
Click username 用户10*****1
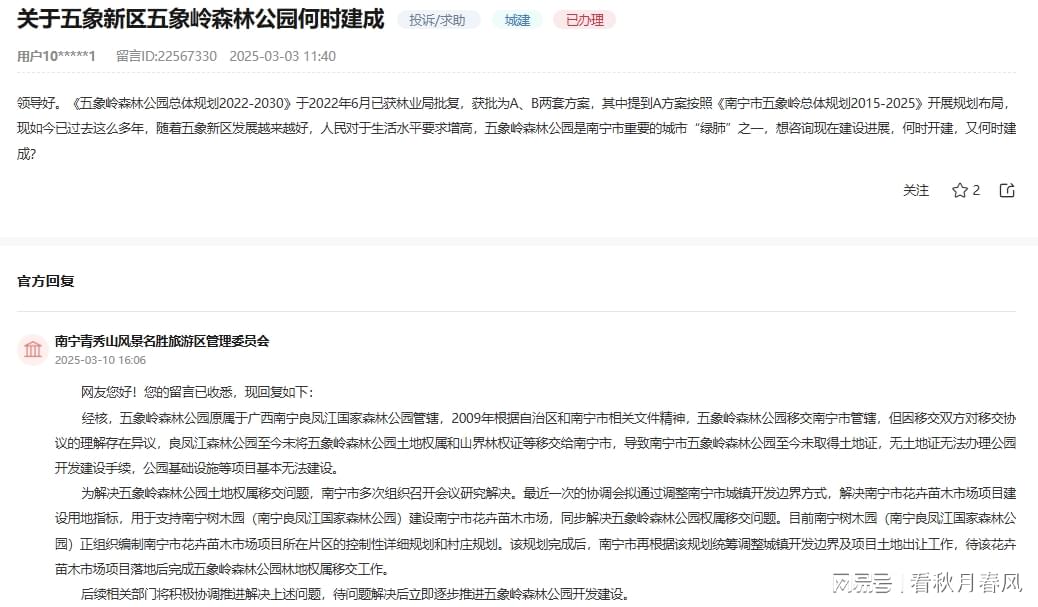[56, 56]
